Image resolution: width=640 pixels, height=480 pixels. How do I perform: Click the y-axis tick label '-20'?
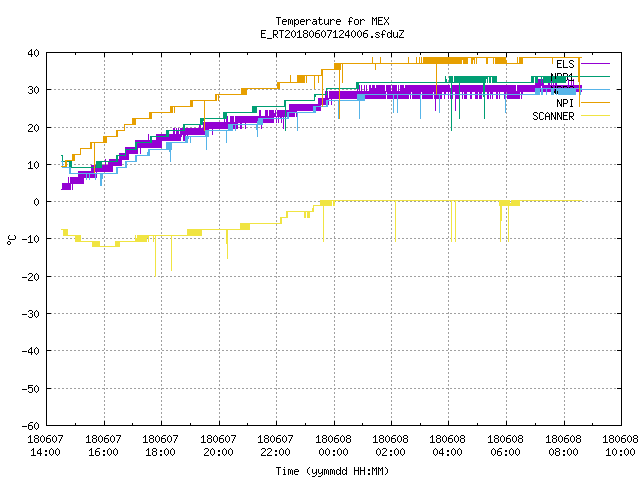point(31,277)
